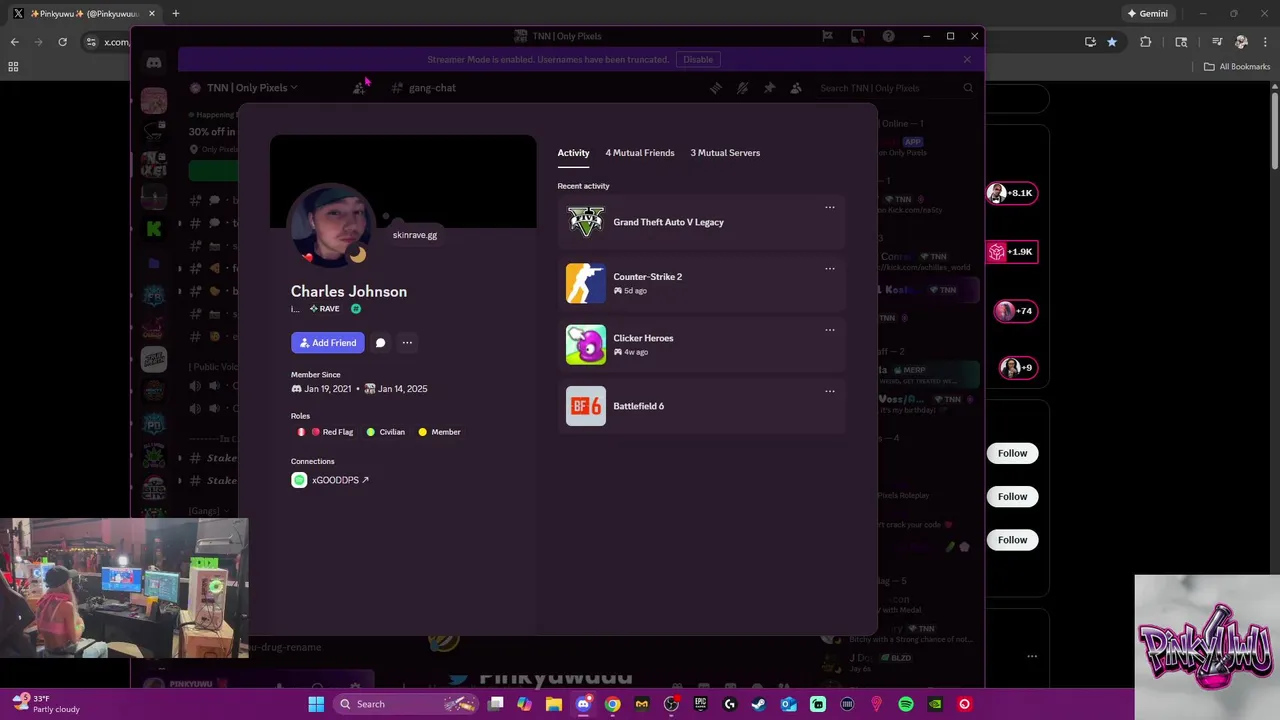Open options menu for Clicker Heroes activity
The width and height of the screenshot is (1280, 720).
coord(829,330)
